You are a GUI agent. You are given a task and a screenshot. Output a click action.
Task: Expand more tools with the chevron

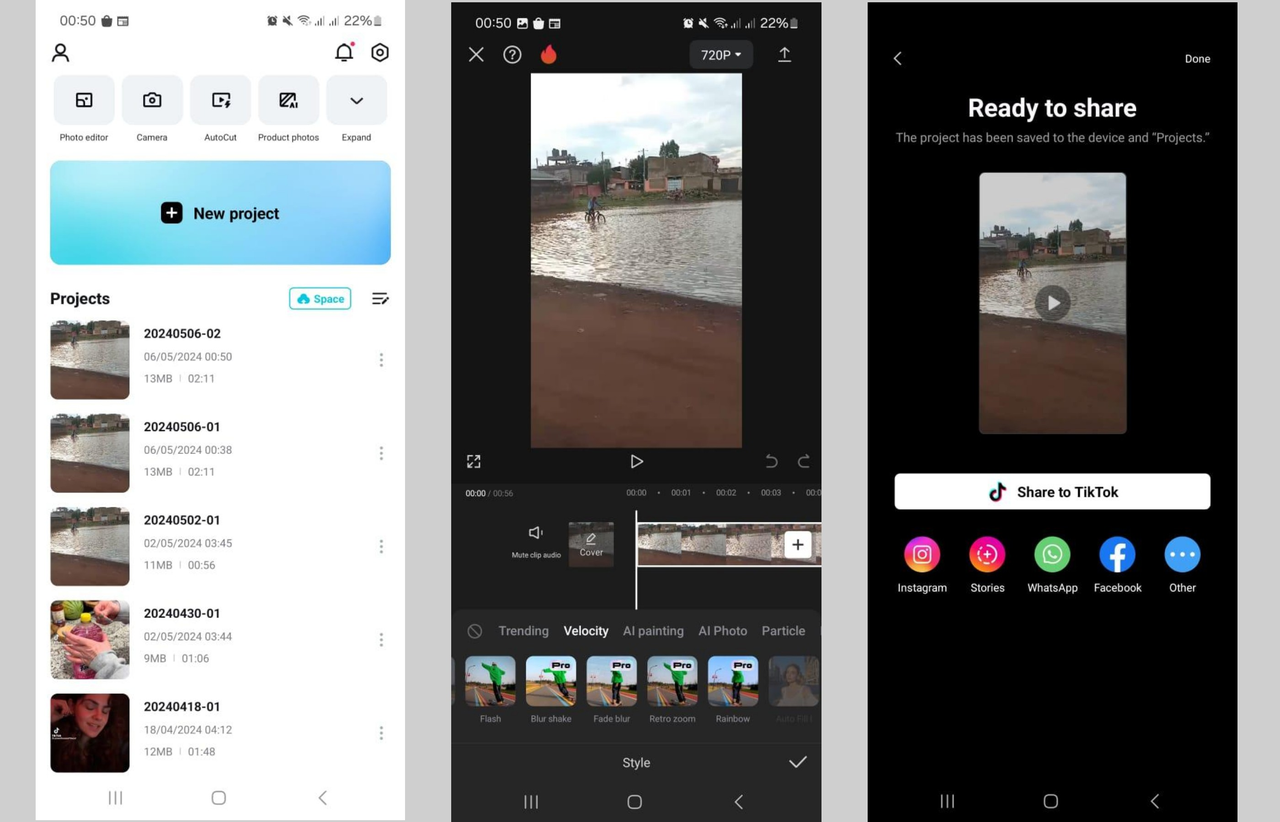tap(356, 100)
